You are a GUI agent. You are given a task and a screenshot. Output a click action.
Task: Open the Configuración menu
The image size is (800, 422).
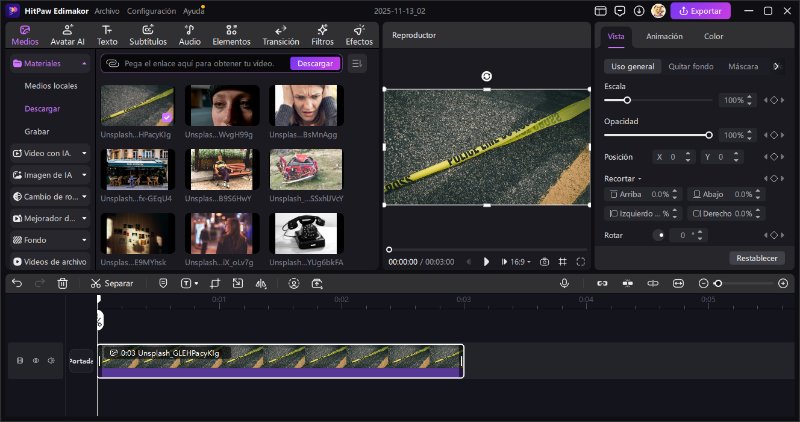(x=151, y=11)
